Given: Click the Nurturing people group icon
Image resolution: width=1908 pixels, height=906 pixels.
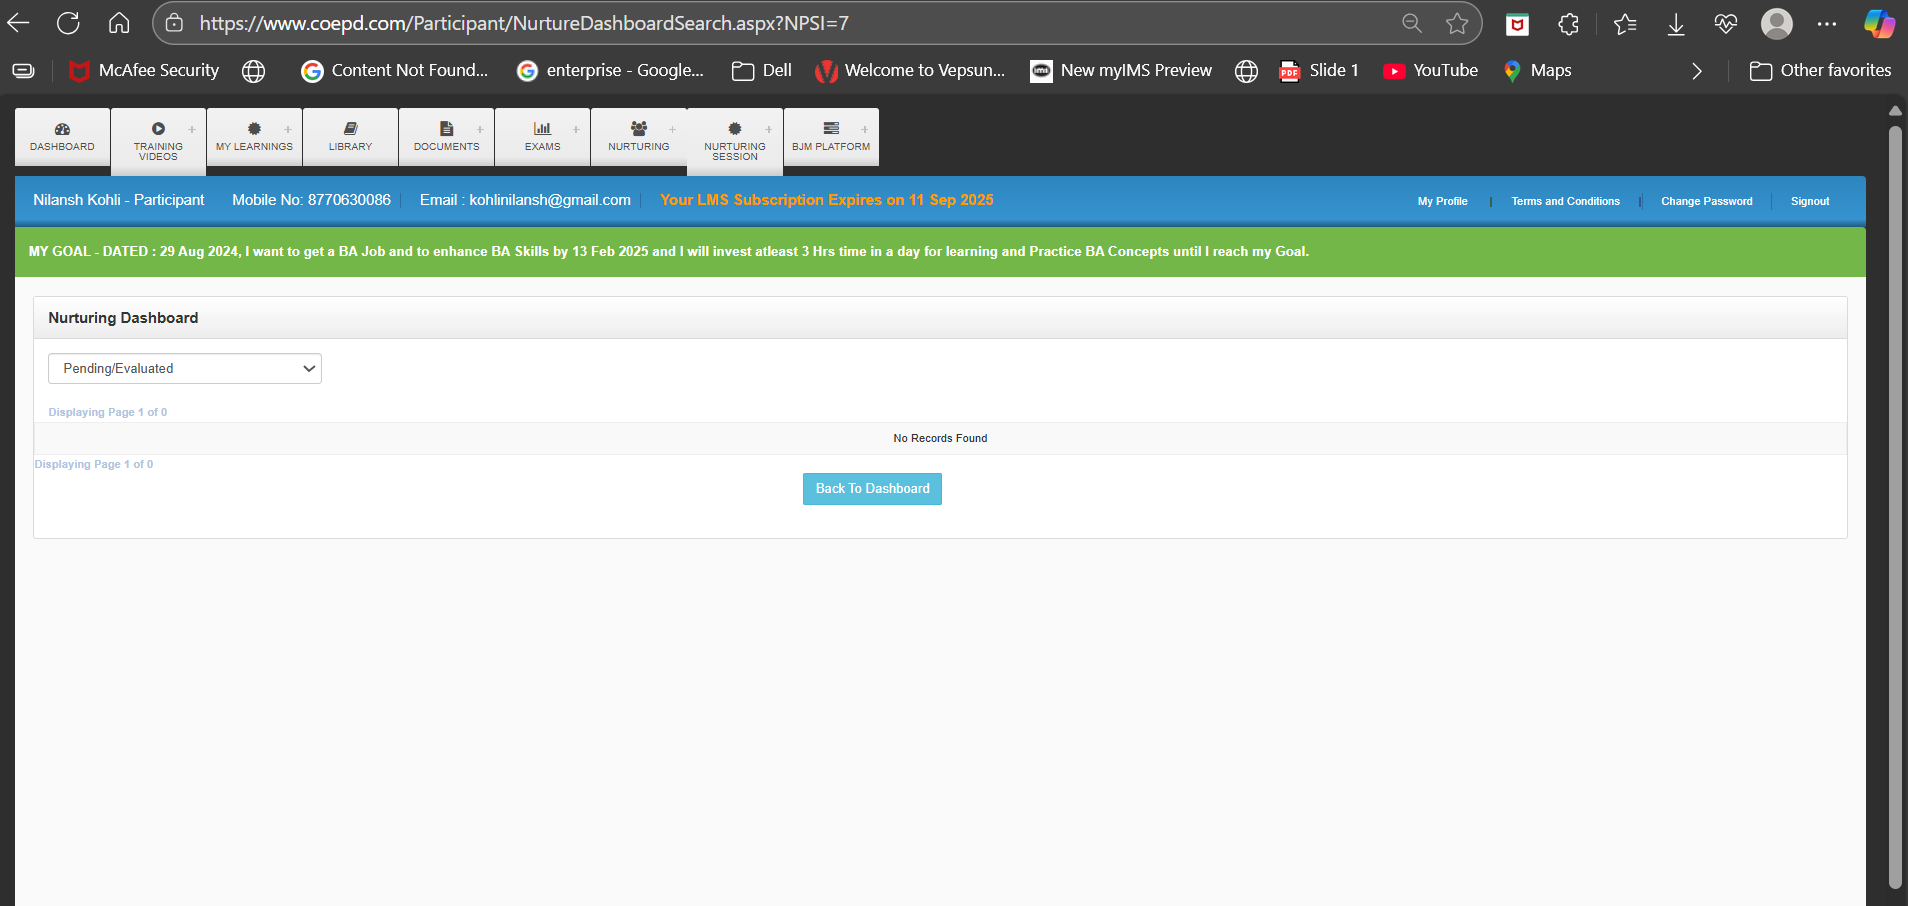Looking at the screenshot, I should click(639, 129).
